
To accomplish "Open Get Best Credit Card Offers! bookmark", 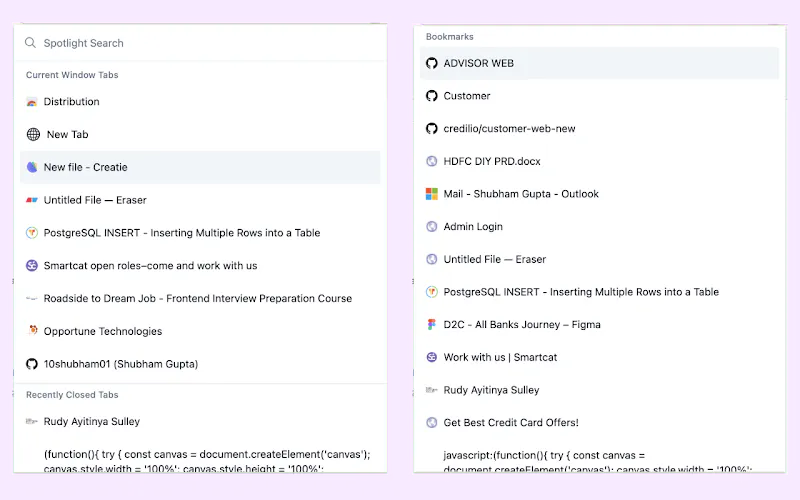I will tap(599, 422).
